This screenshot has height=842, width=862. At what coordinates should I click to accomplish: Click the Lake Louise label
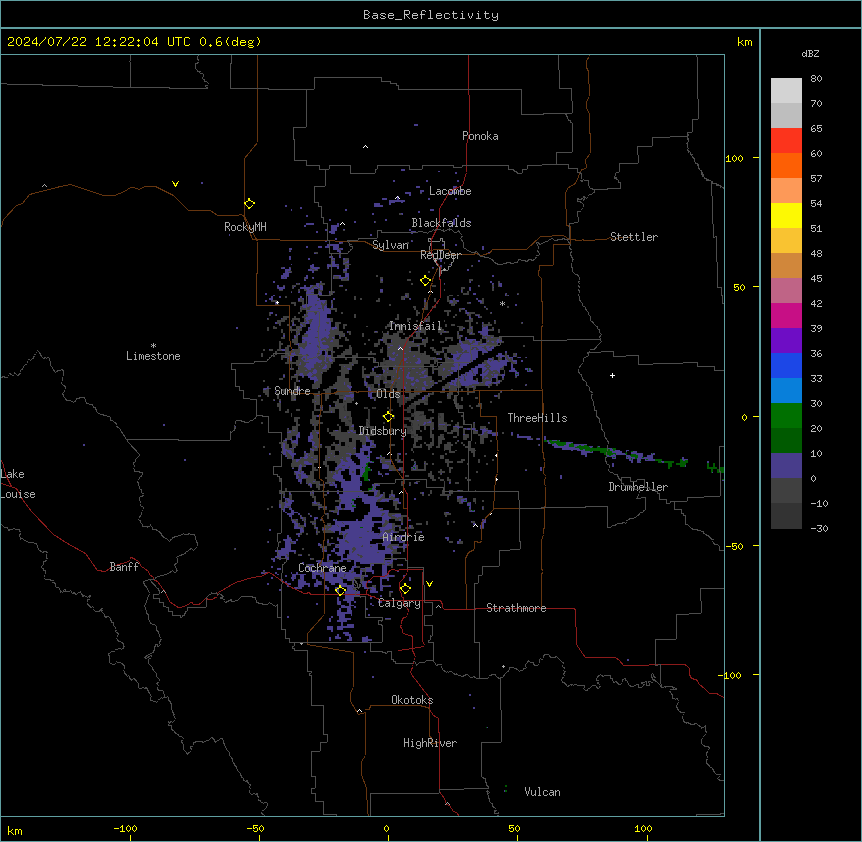(18, 484)
